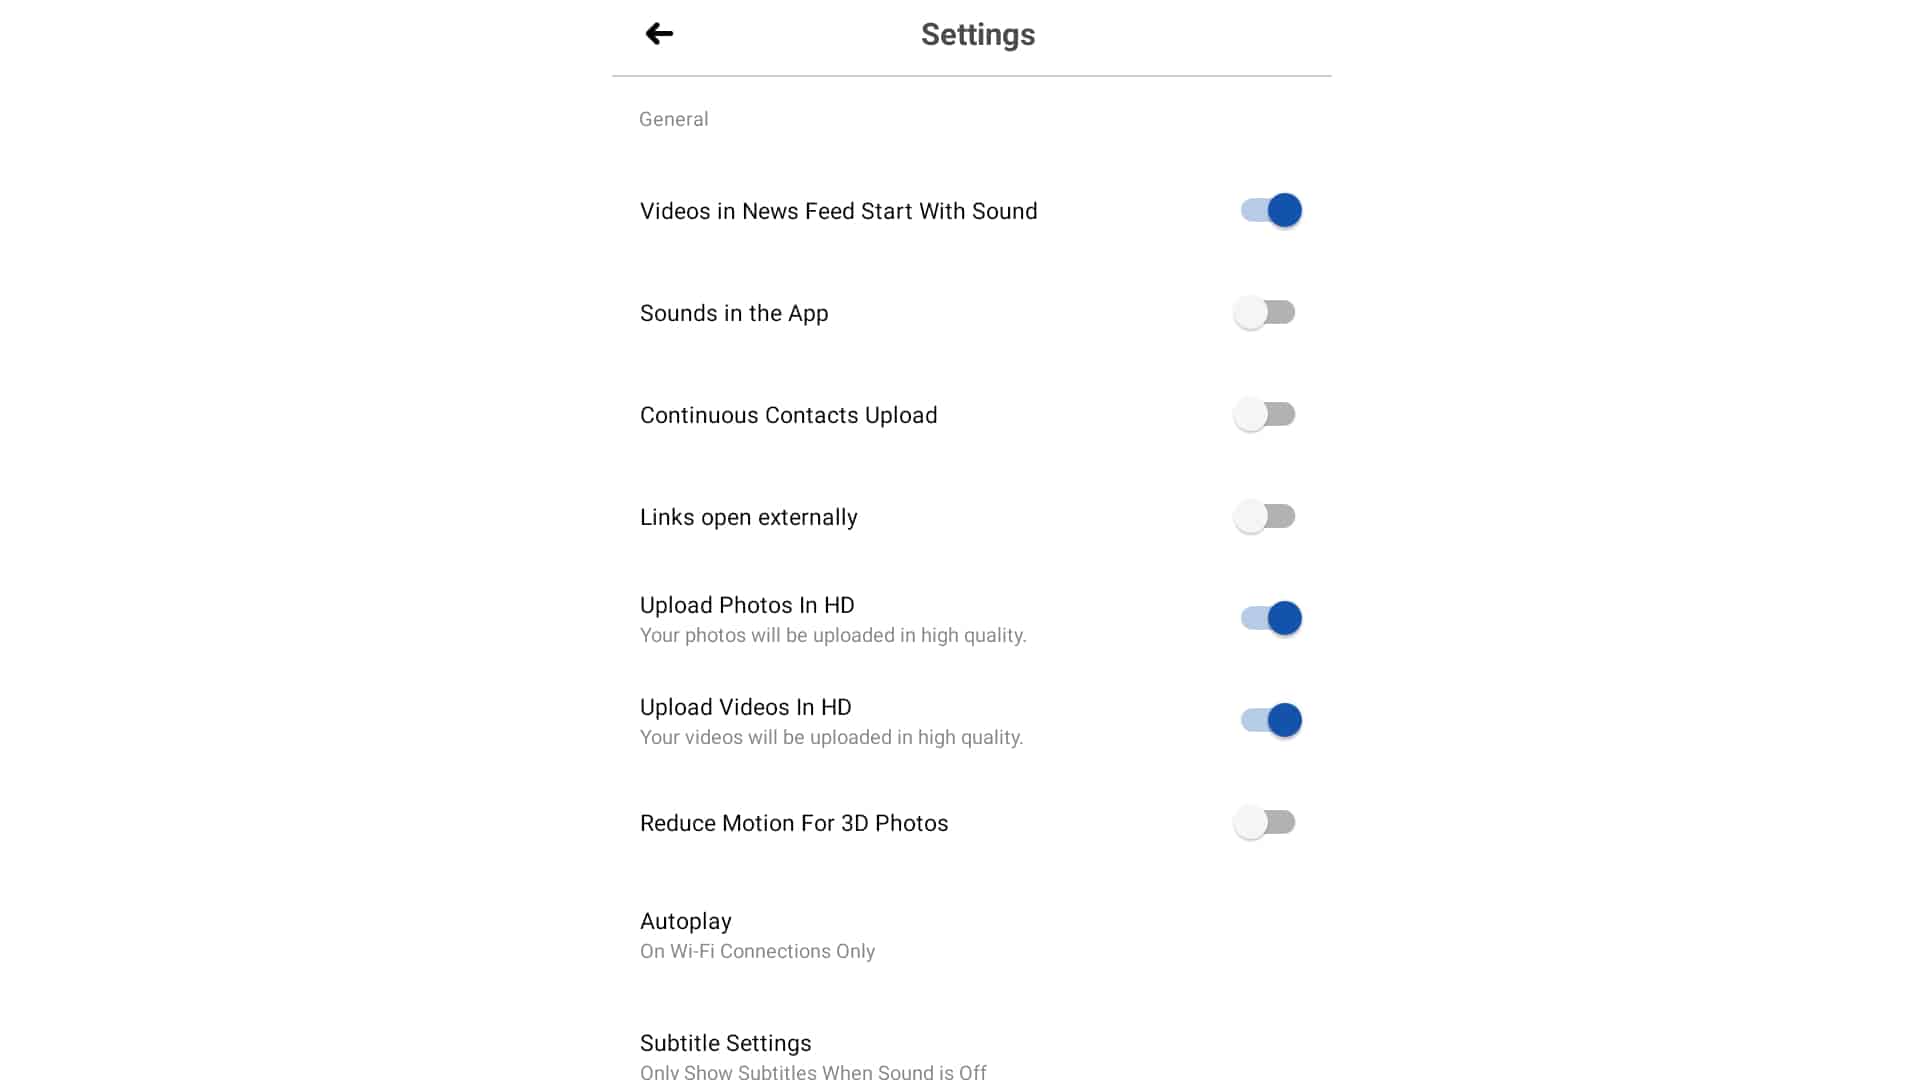Viewport: 1920px width, 1080px height.
Task: Click the "Continuous Contacts Upload" label text
Action: (788, 415)
